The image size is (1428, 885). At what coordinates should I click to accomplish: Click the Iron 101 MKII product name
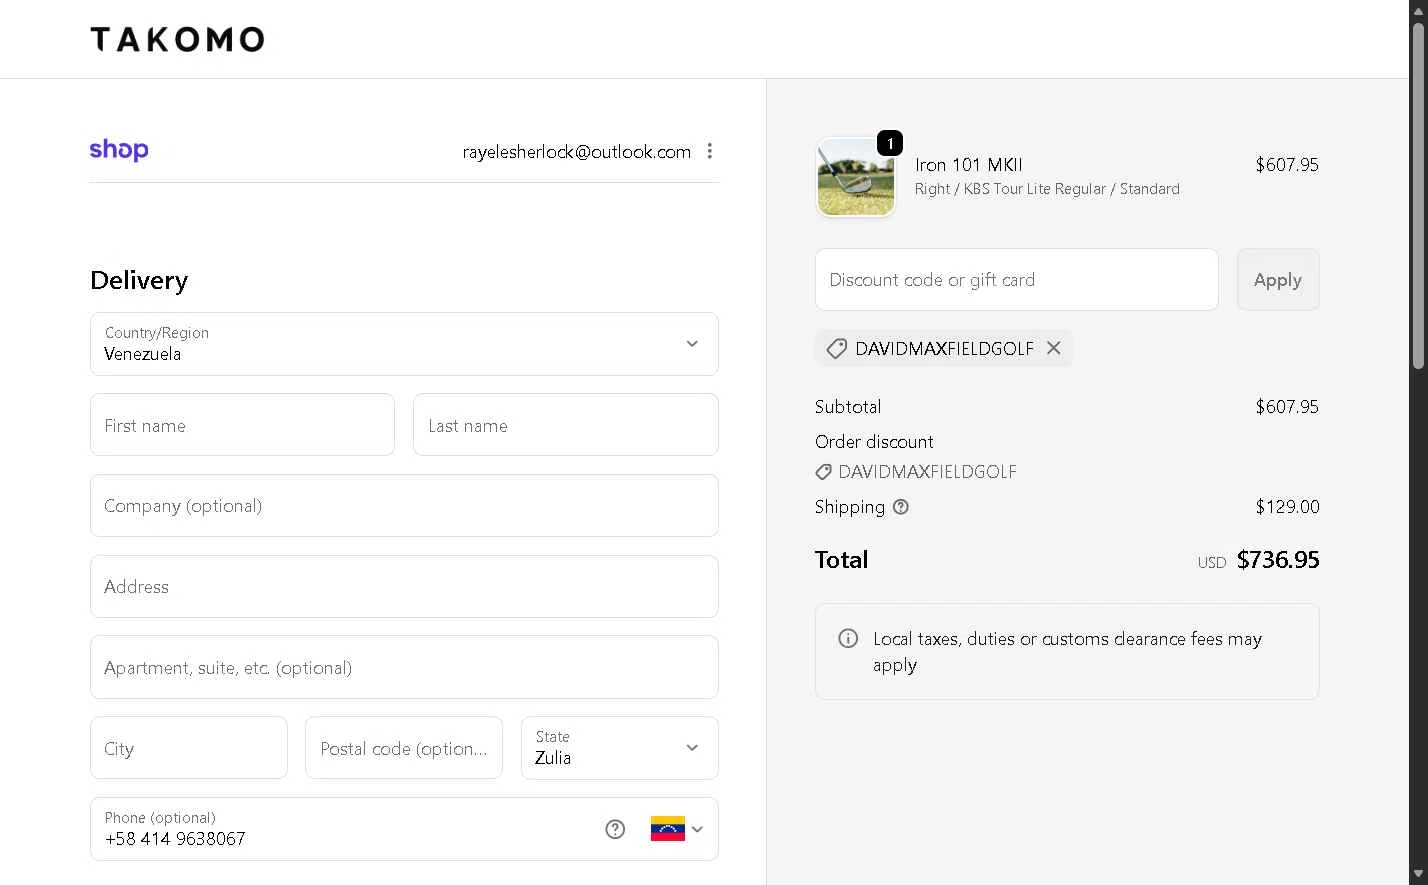(969, 165)
